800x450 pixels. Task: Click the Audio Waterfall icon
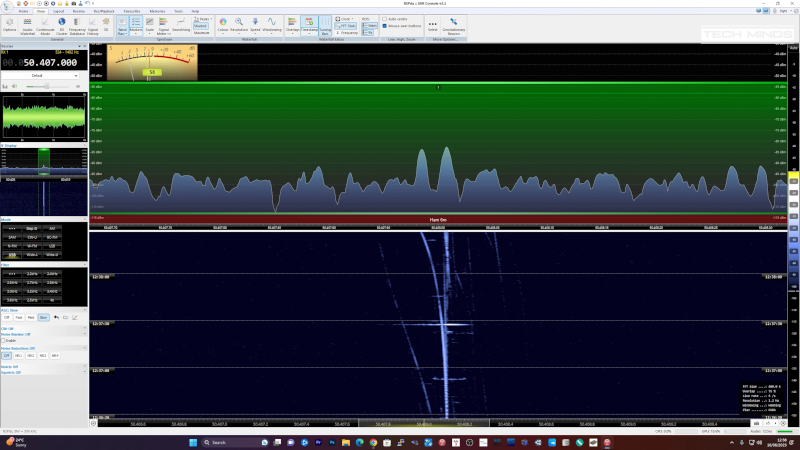[x=27, y=24]
